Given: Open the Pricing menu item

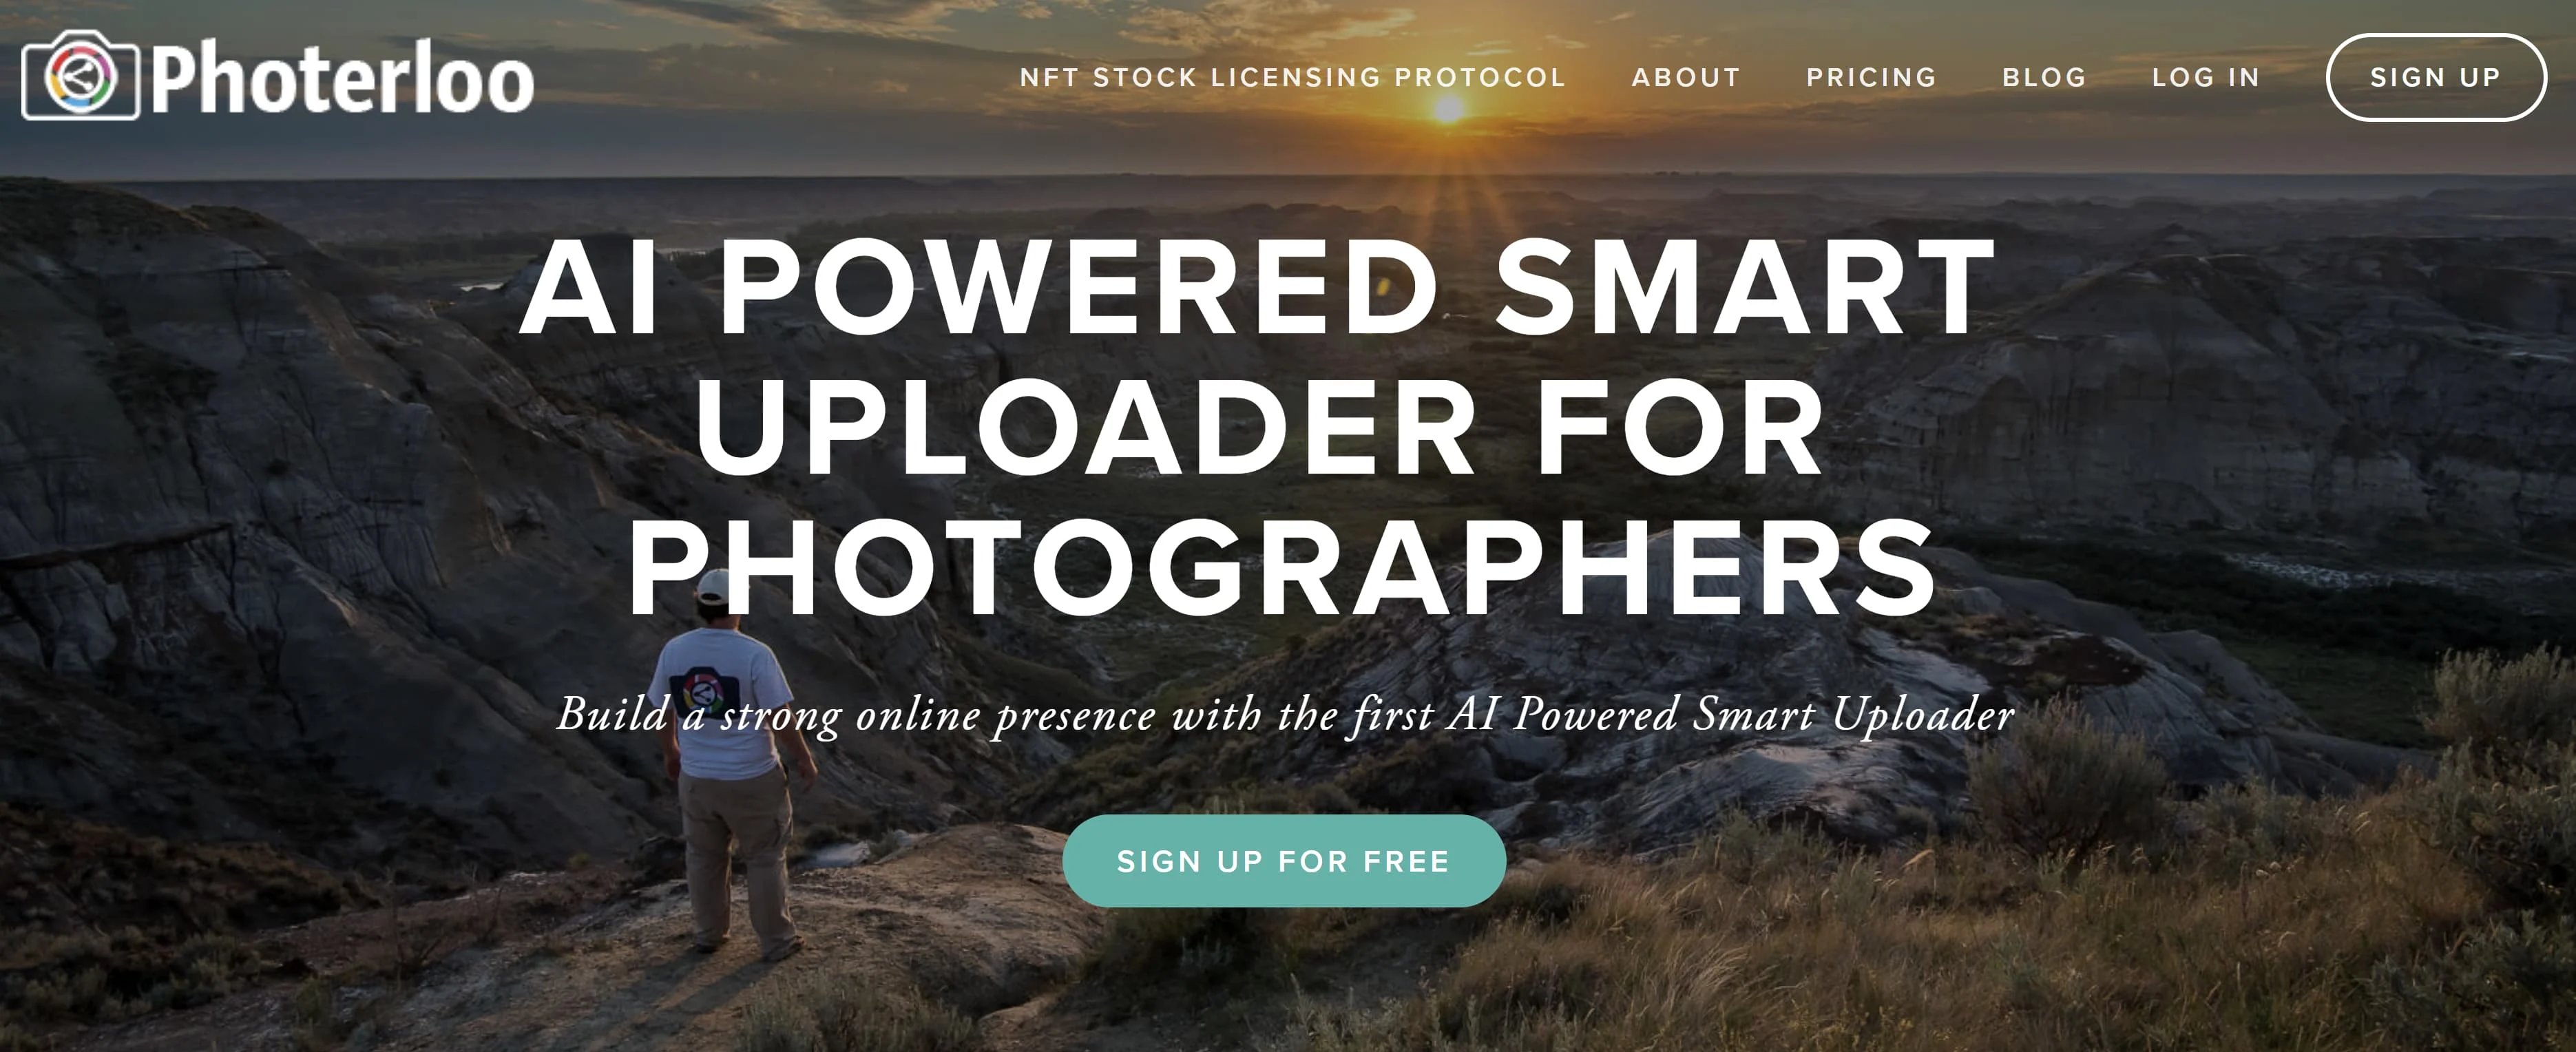Looking at the screenshot, I should 1871,77.
